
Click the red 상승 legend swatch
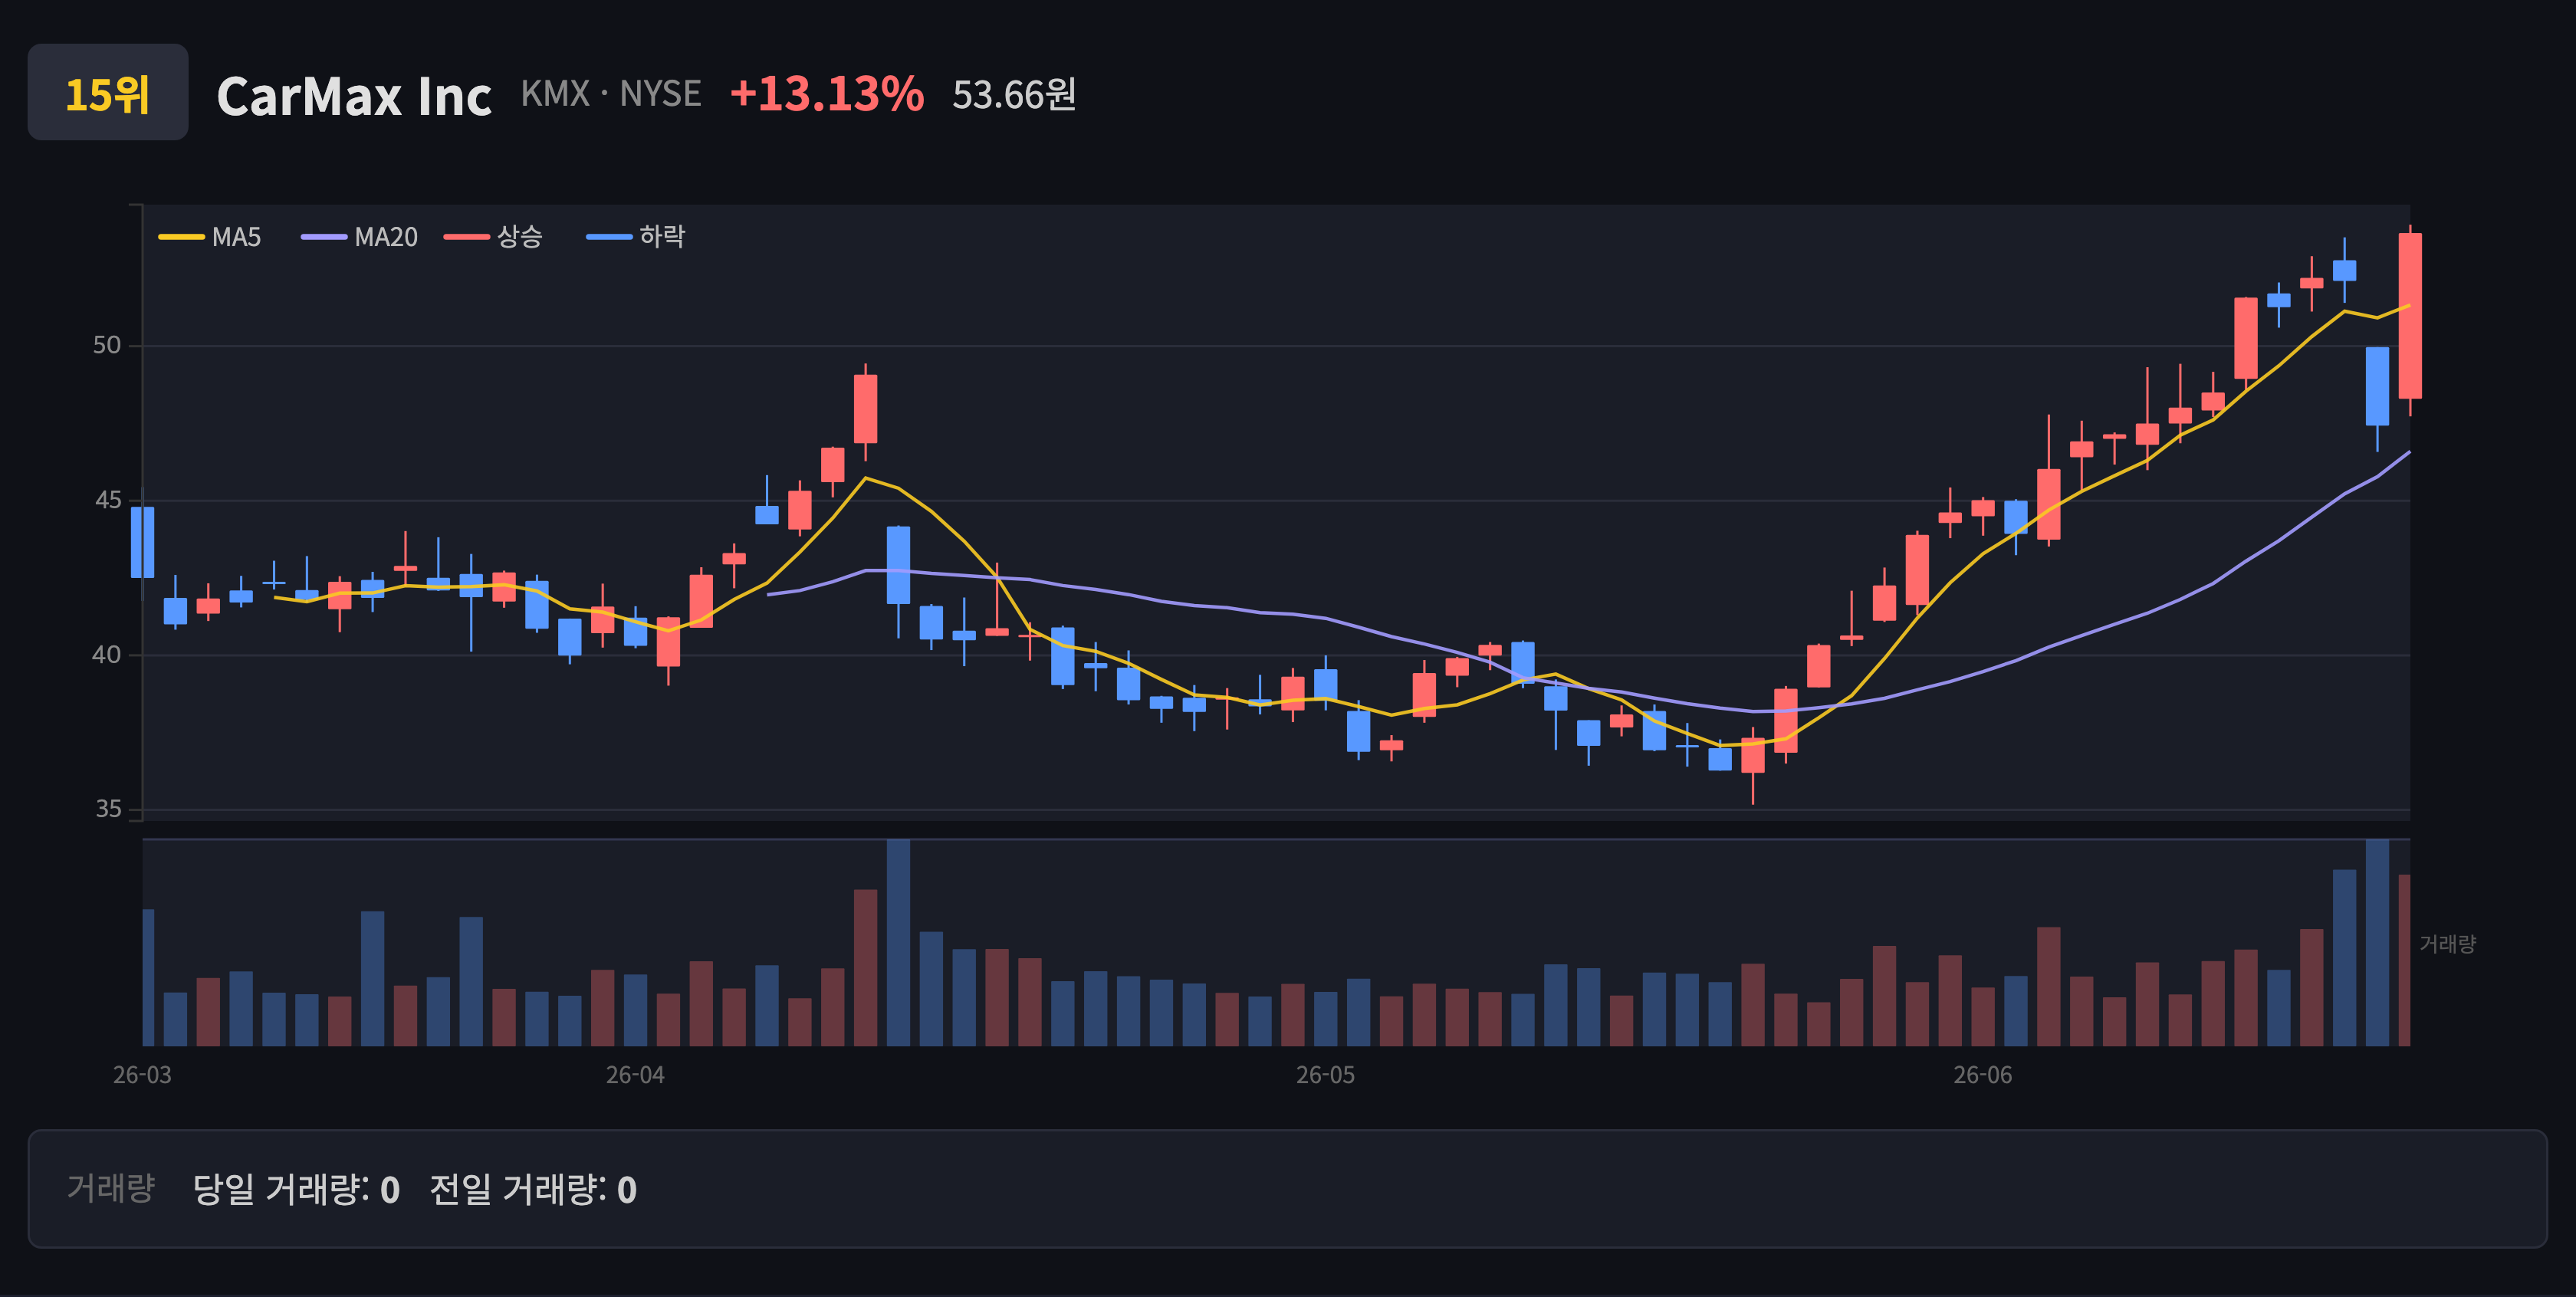466,237
